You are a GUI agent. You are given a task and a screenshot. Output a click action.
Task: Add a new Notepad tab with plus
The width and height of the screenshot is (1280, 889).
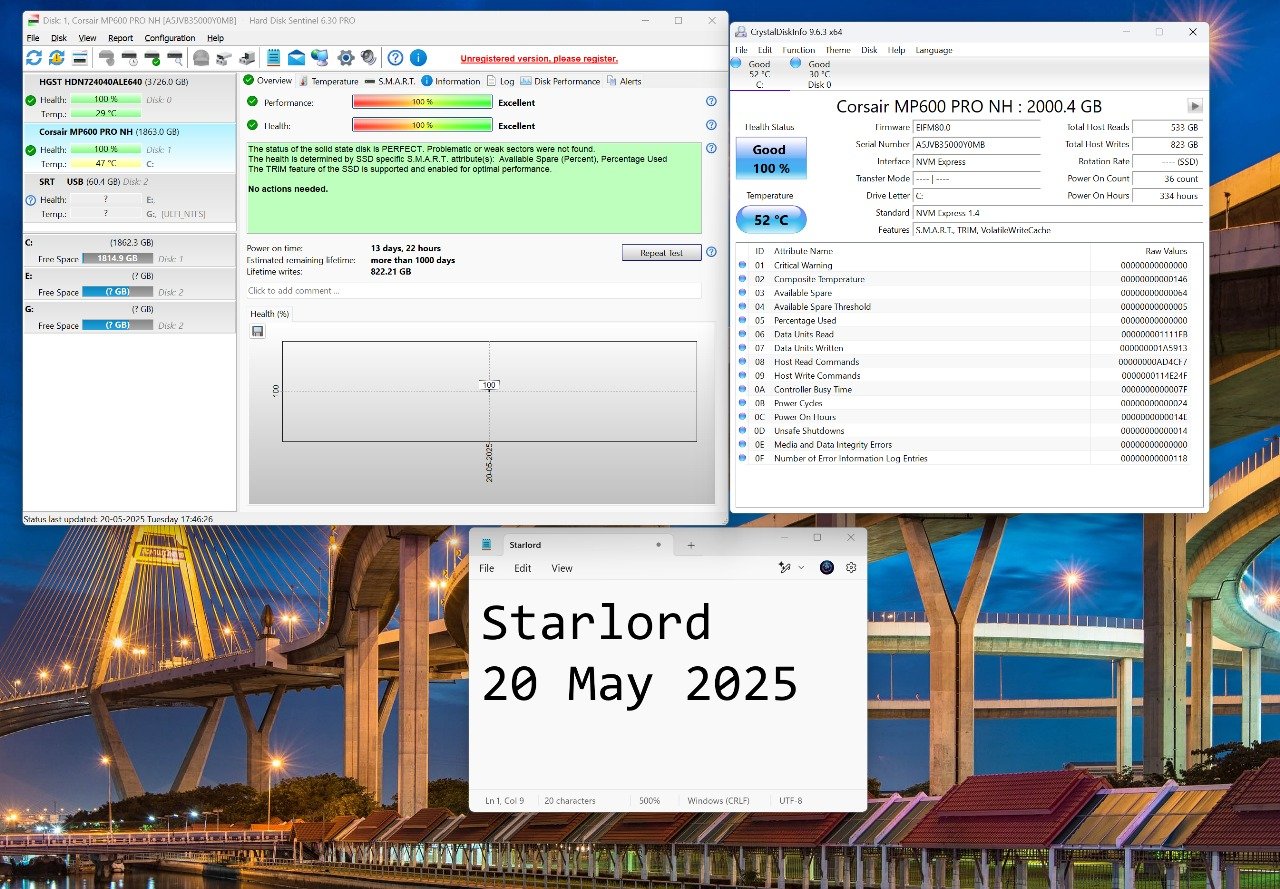(x=690, y=545)
